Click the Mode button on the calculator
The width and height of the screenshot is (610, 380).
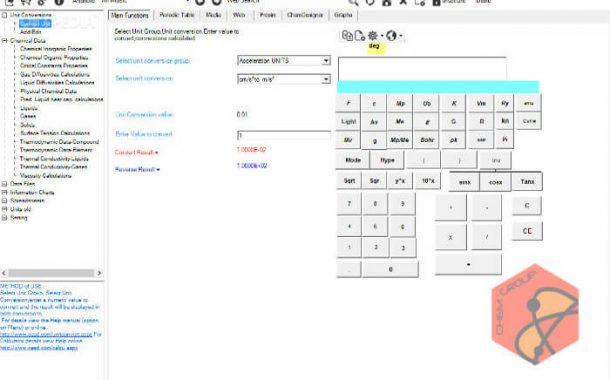coord(353,160)
